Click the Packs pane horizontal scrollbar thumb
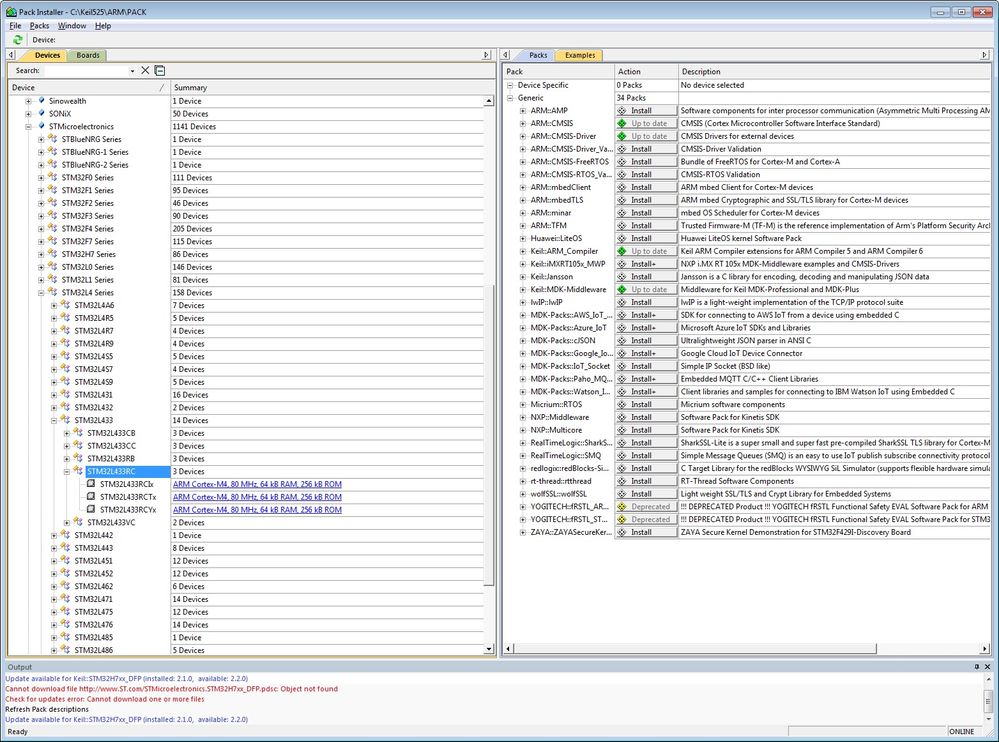This screenshot has width=999, height=742. click(695, 648)
